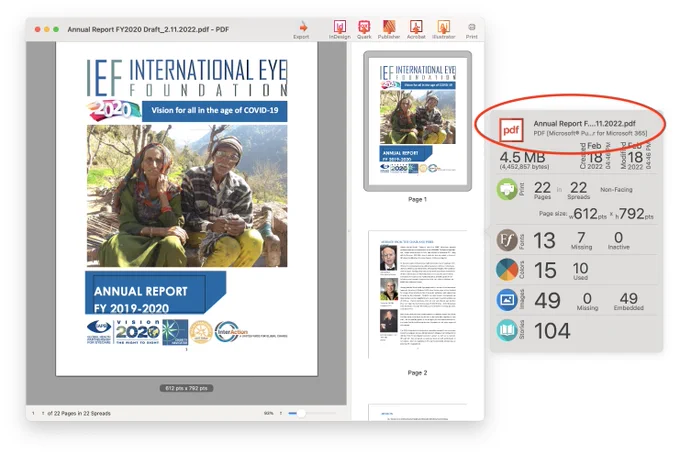Click the 0 Inactive fonts value

pos(618,237)
